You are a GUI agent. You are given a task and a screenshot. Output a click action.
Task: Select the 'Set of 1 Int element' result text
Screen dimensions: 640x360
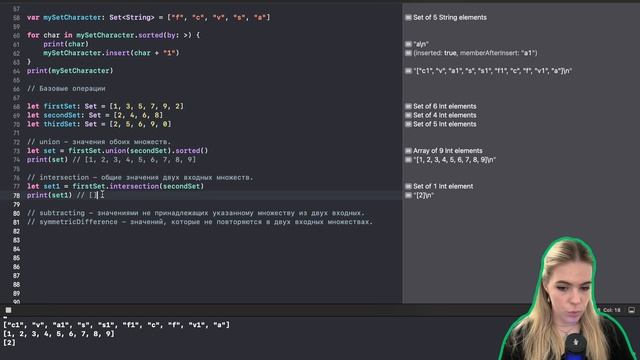tap(443, 187)
